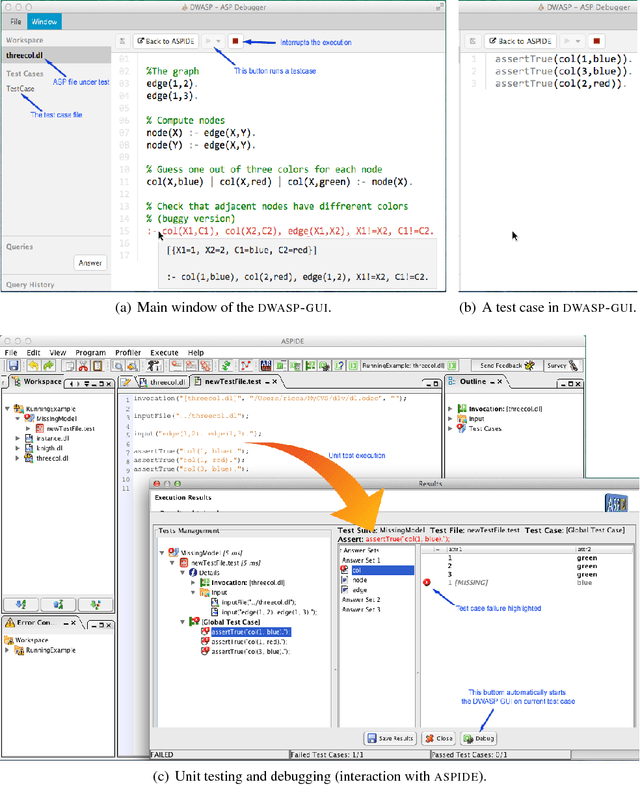640x807 pixels.
Task: Click the Save icon in ASPIDE toolbar
Action: click(13, 365)
